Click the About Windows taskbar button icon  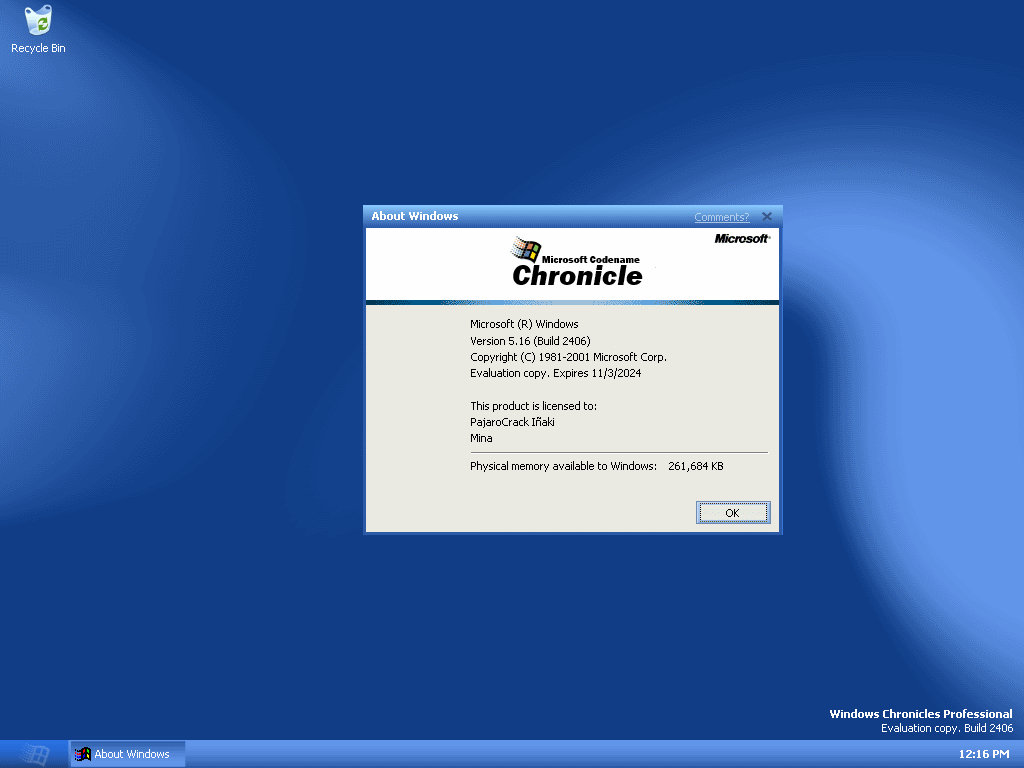[x=81, y=753]
